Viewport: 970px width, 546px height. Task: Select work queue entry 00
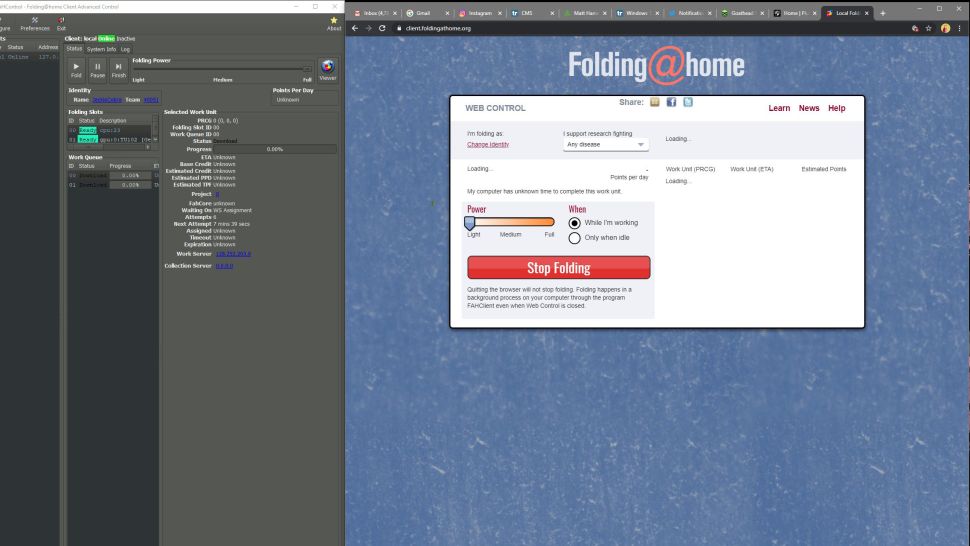(x=113, y=176)
